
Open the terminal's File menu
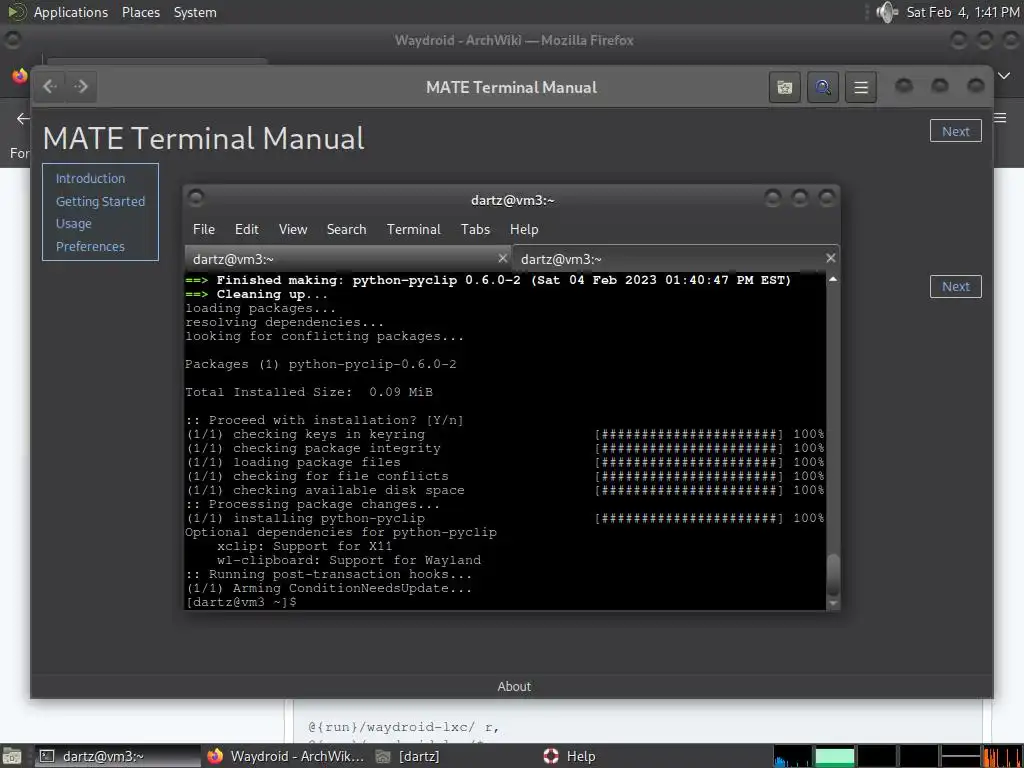[x=203, y=229]
